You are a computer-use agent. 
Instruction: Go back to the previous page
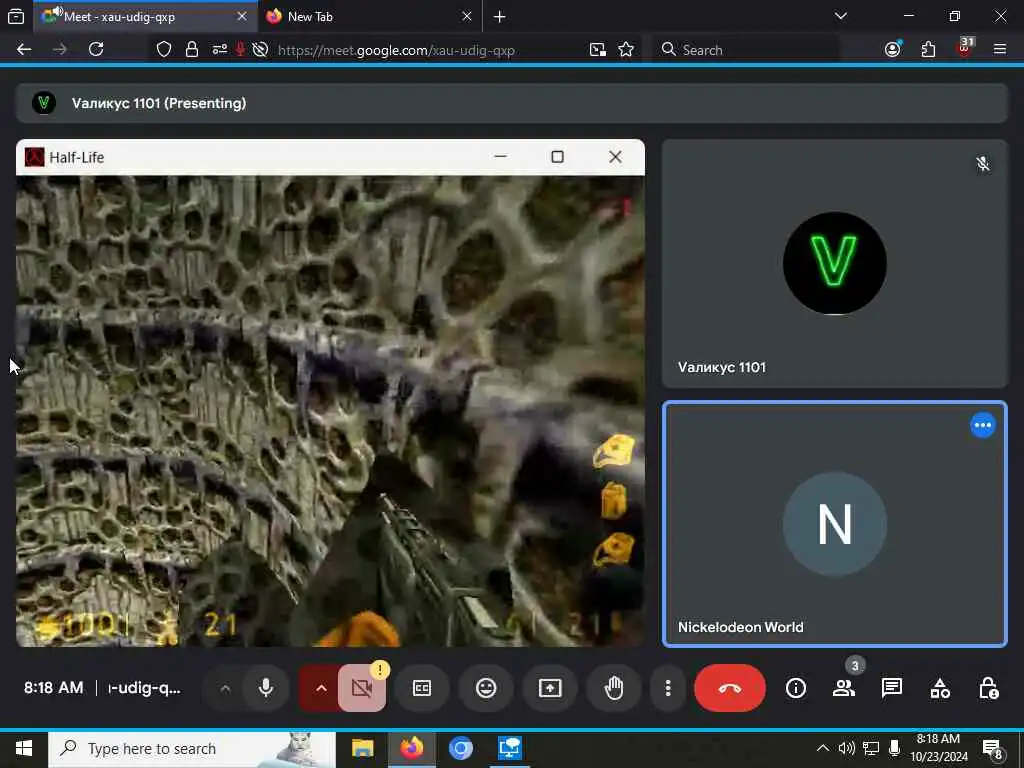click(24, 50)
